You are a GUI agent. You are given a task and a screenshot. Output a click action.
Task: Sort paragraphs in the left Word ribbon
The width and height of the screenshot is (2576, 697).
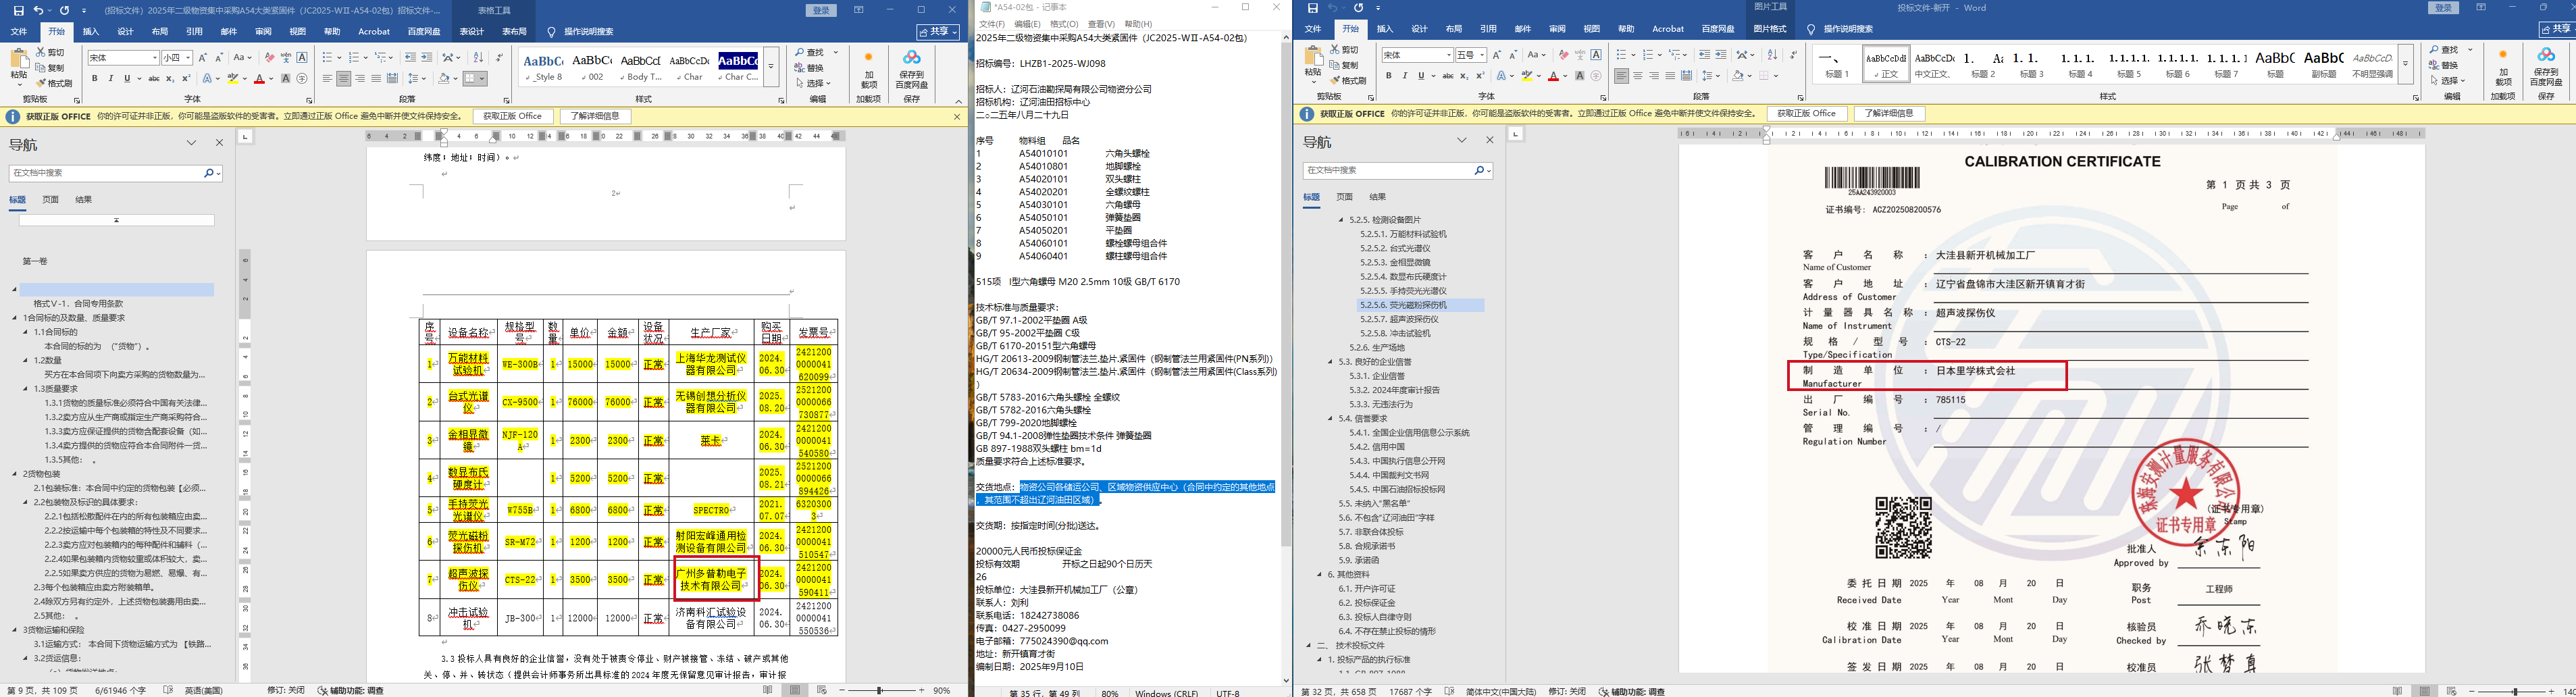pyautogui.click(x=478, y=58)
